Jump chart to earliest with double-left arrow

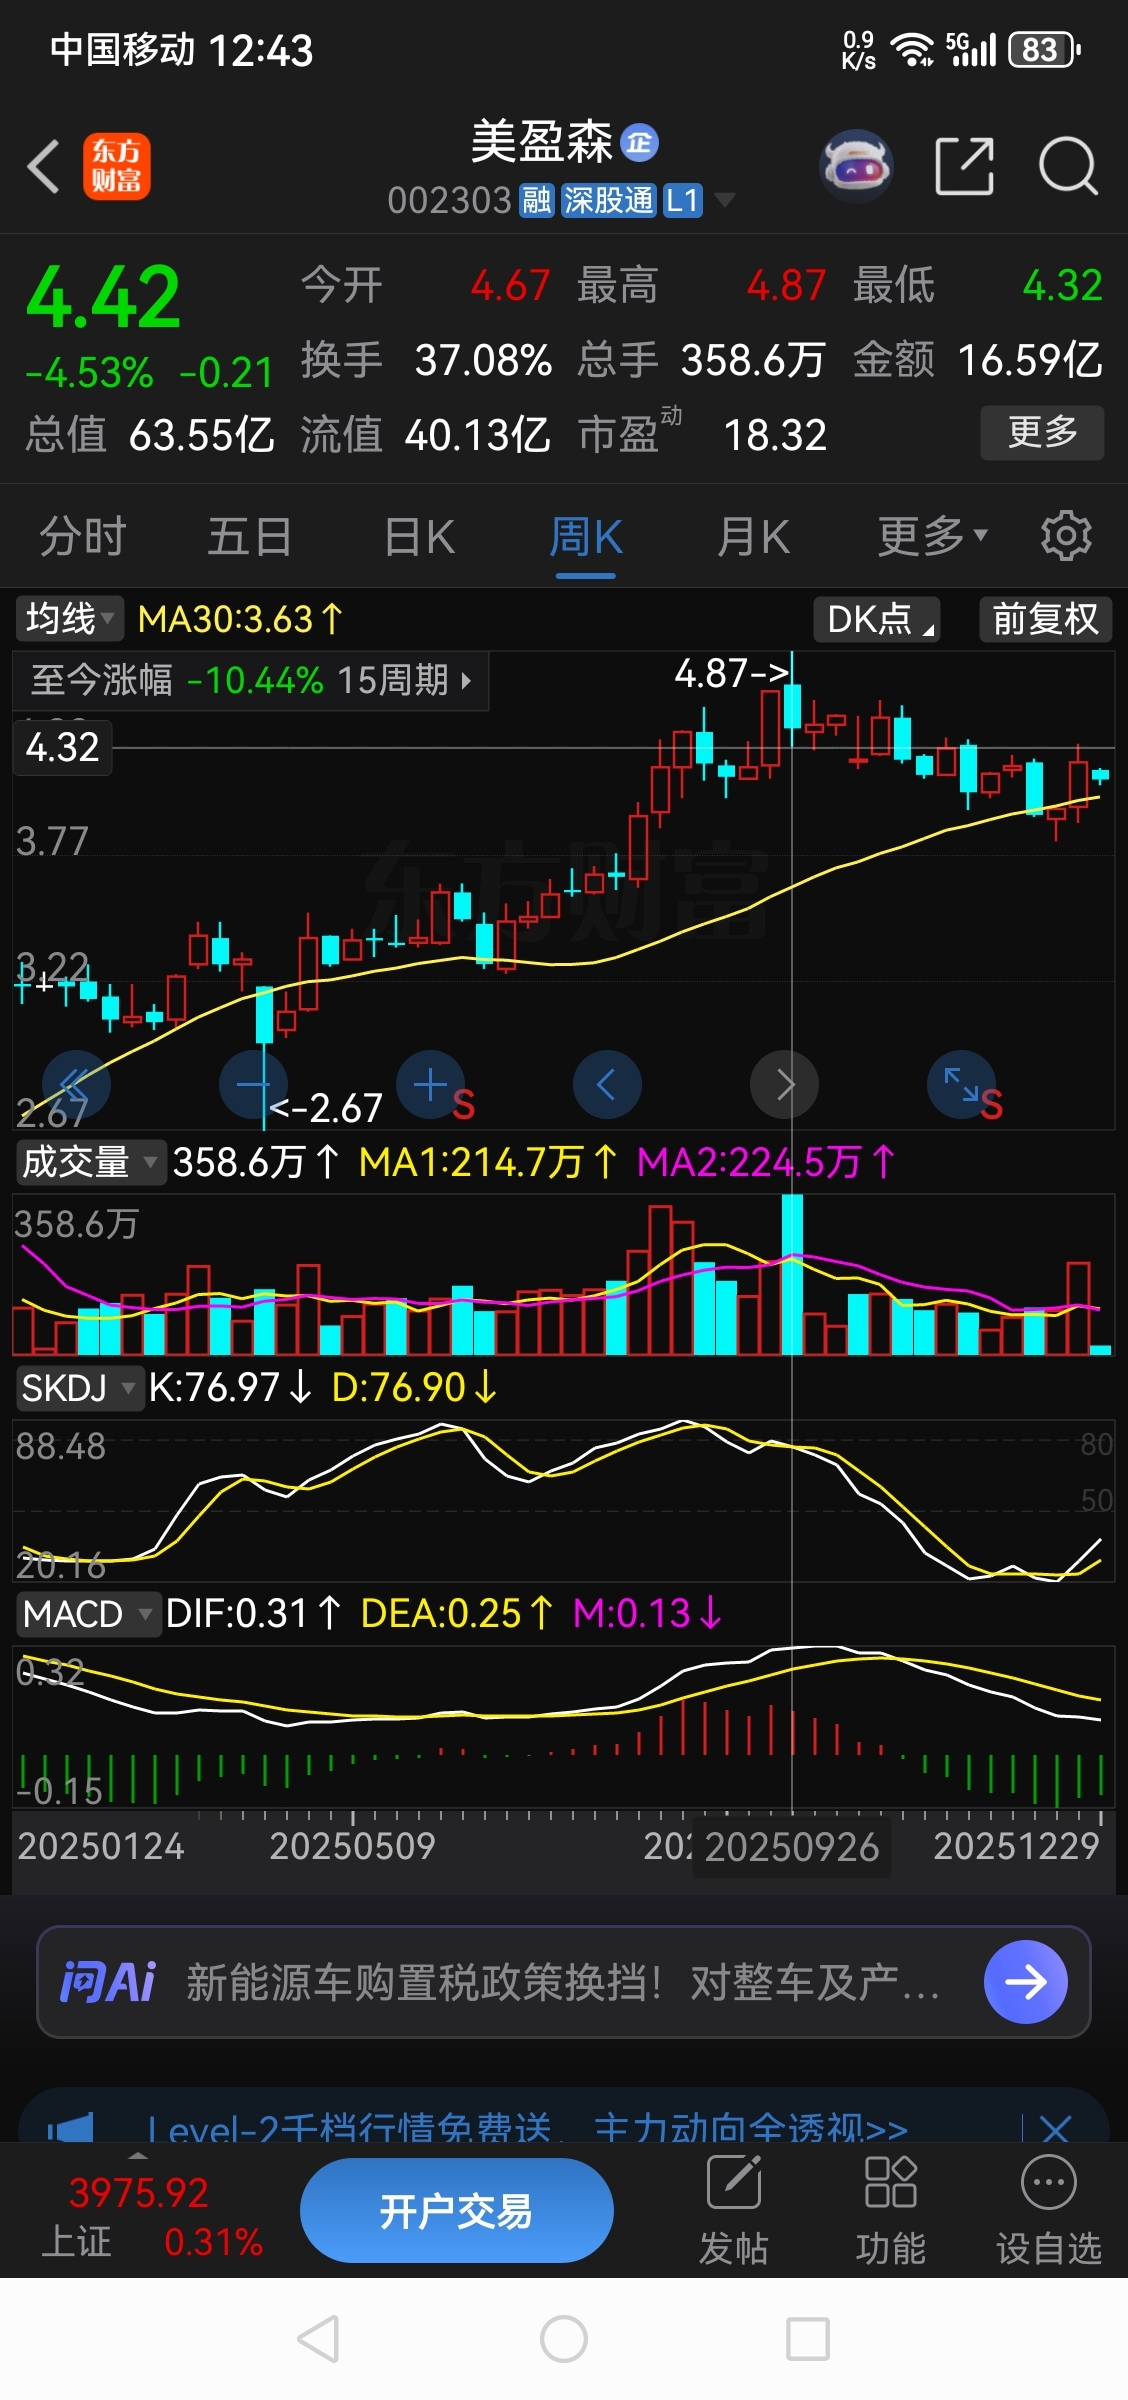76,1084
